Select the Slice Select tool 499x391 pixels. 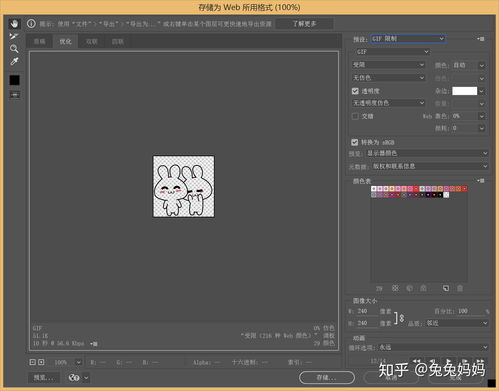click(x=14, y=36)
